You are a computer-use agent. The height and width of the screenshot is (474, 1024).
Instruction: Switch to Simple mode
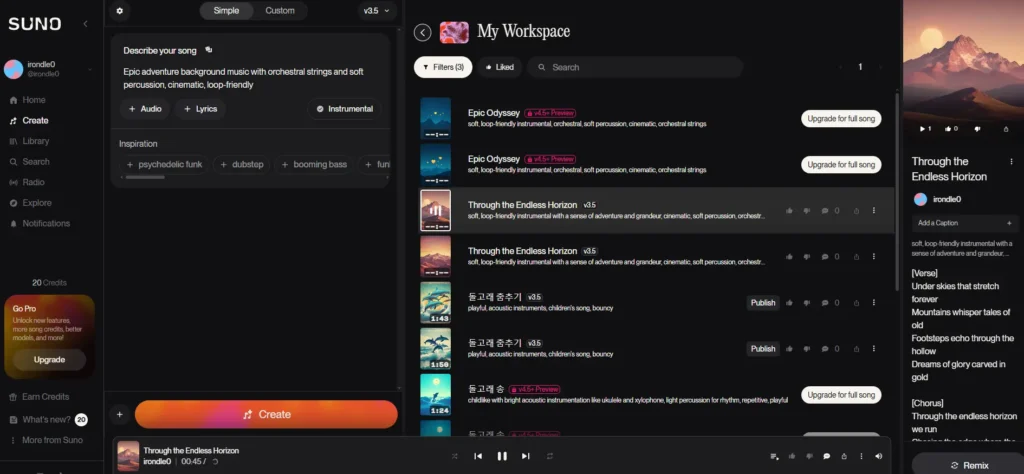226,10
